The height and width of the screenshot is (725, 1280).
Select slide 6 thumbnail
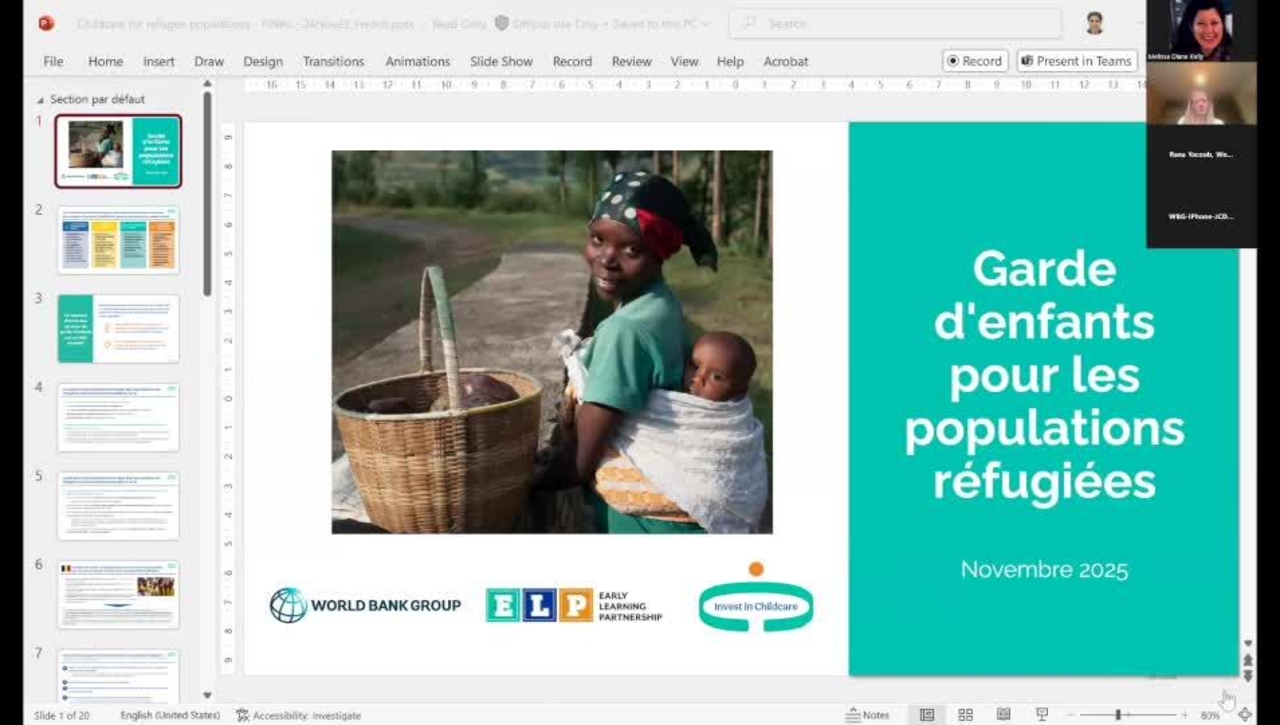pos(118,594)
